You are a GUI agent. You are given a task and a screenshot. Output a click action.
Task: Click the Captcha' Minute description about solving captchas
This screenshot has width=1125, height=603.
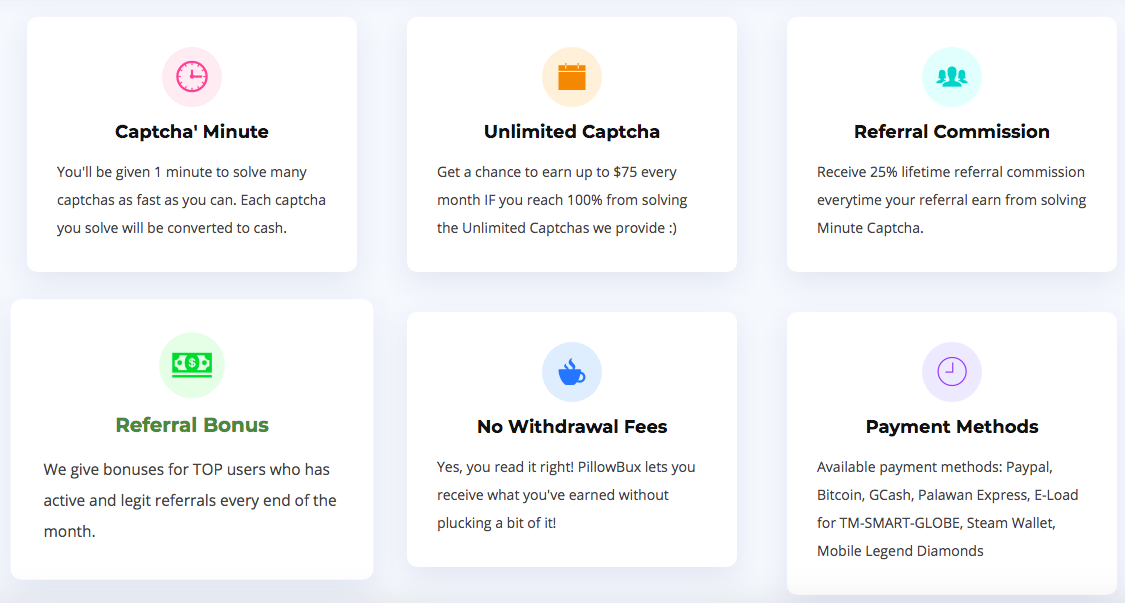192,200
